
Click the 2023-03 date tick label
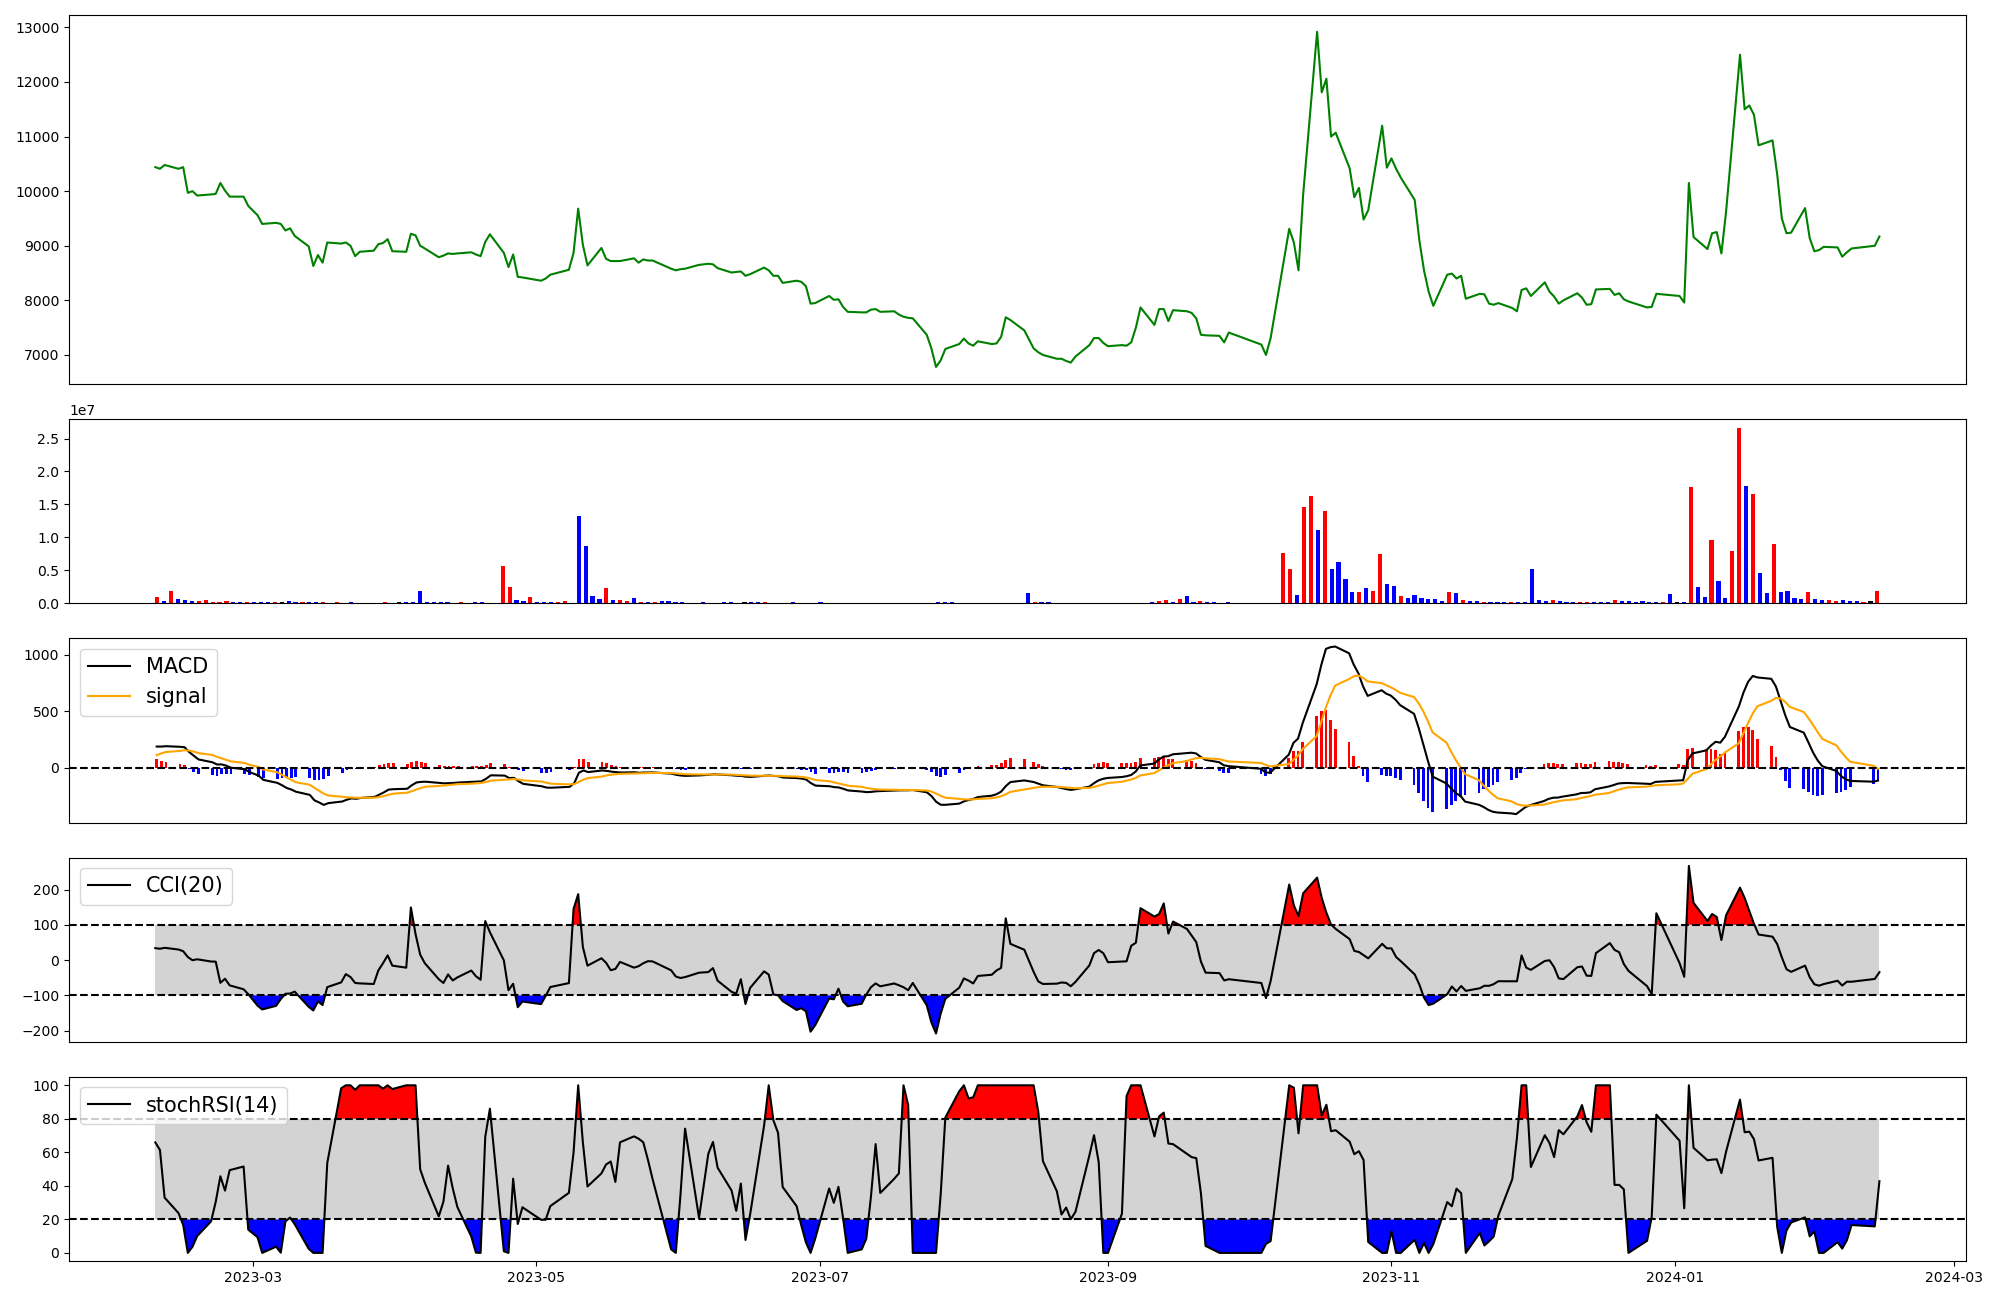click(x=253, y=1277)
